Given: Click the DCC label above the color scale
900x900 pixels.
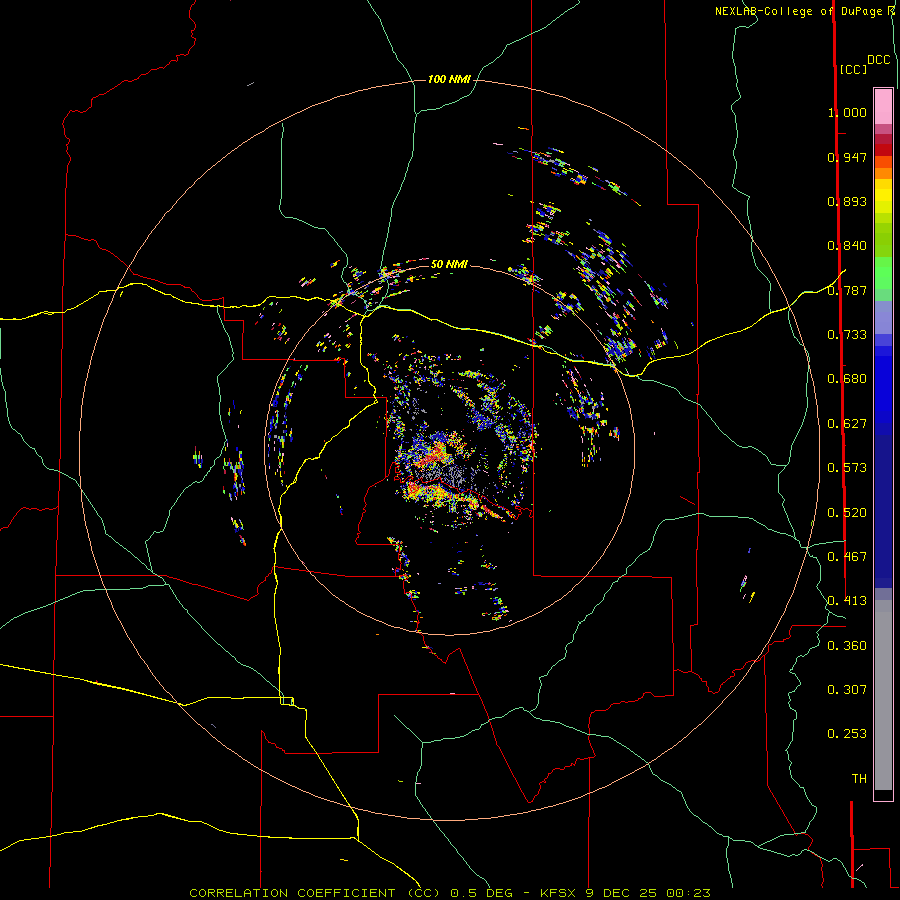Looking at the screenshot, I should (x=879, y=60).
